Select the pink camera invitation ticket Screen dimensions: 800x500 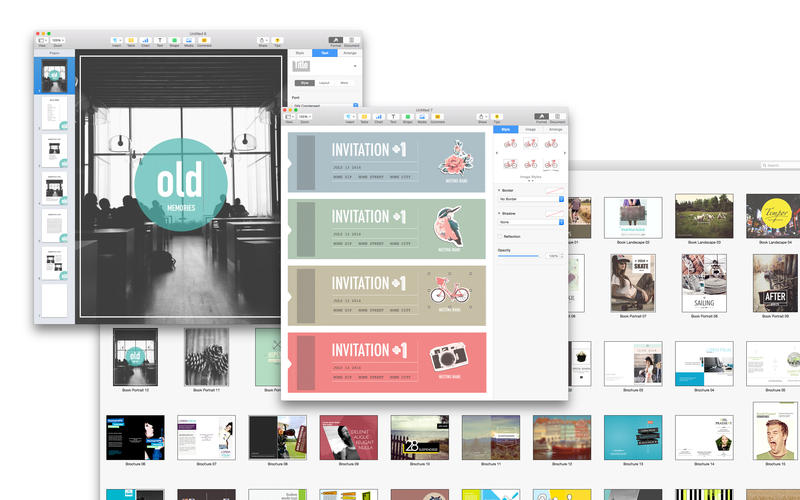(x=386, y=363)
